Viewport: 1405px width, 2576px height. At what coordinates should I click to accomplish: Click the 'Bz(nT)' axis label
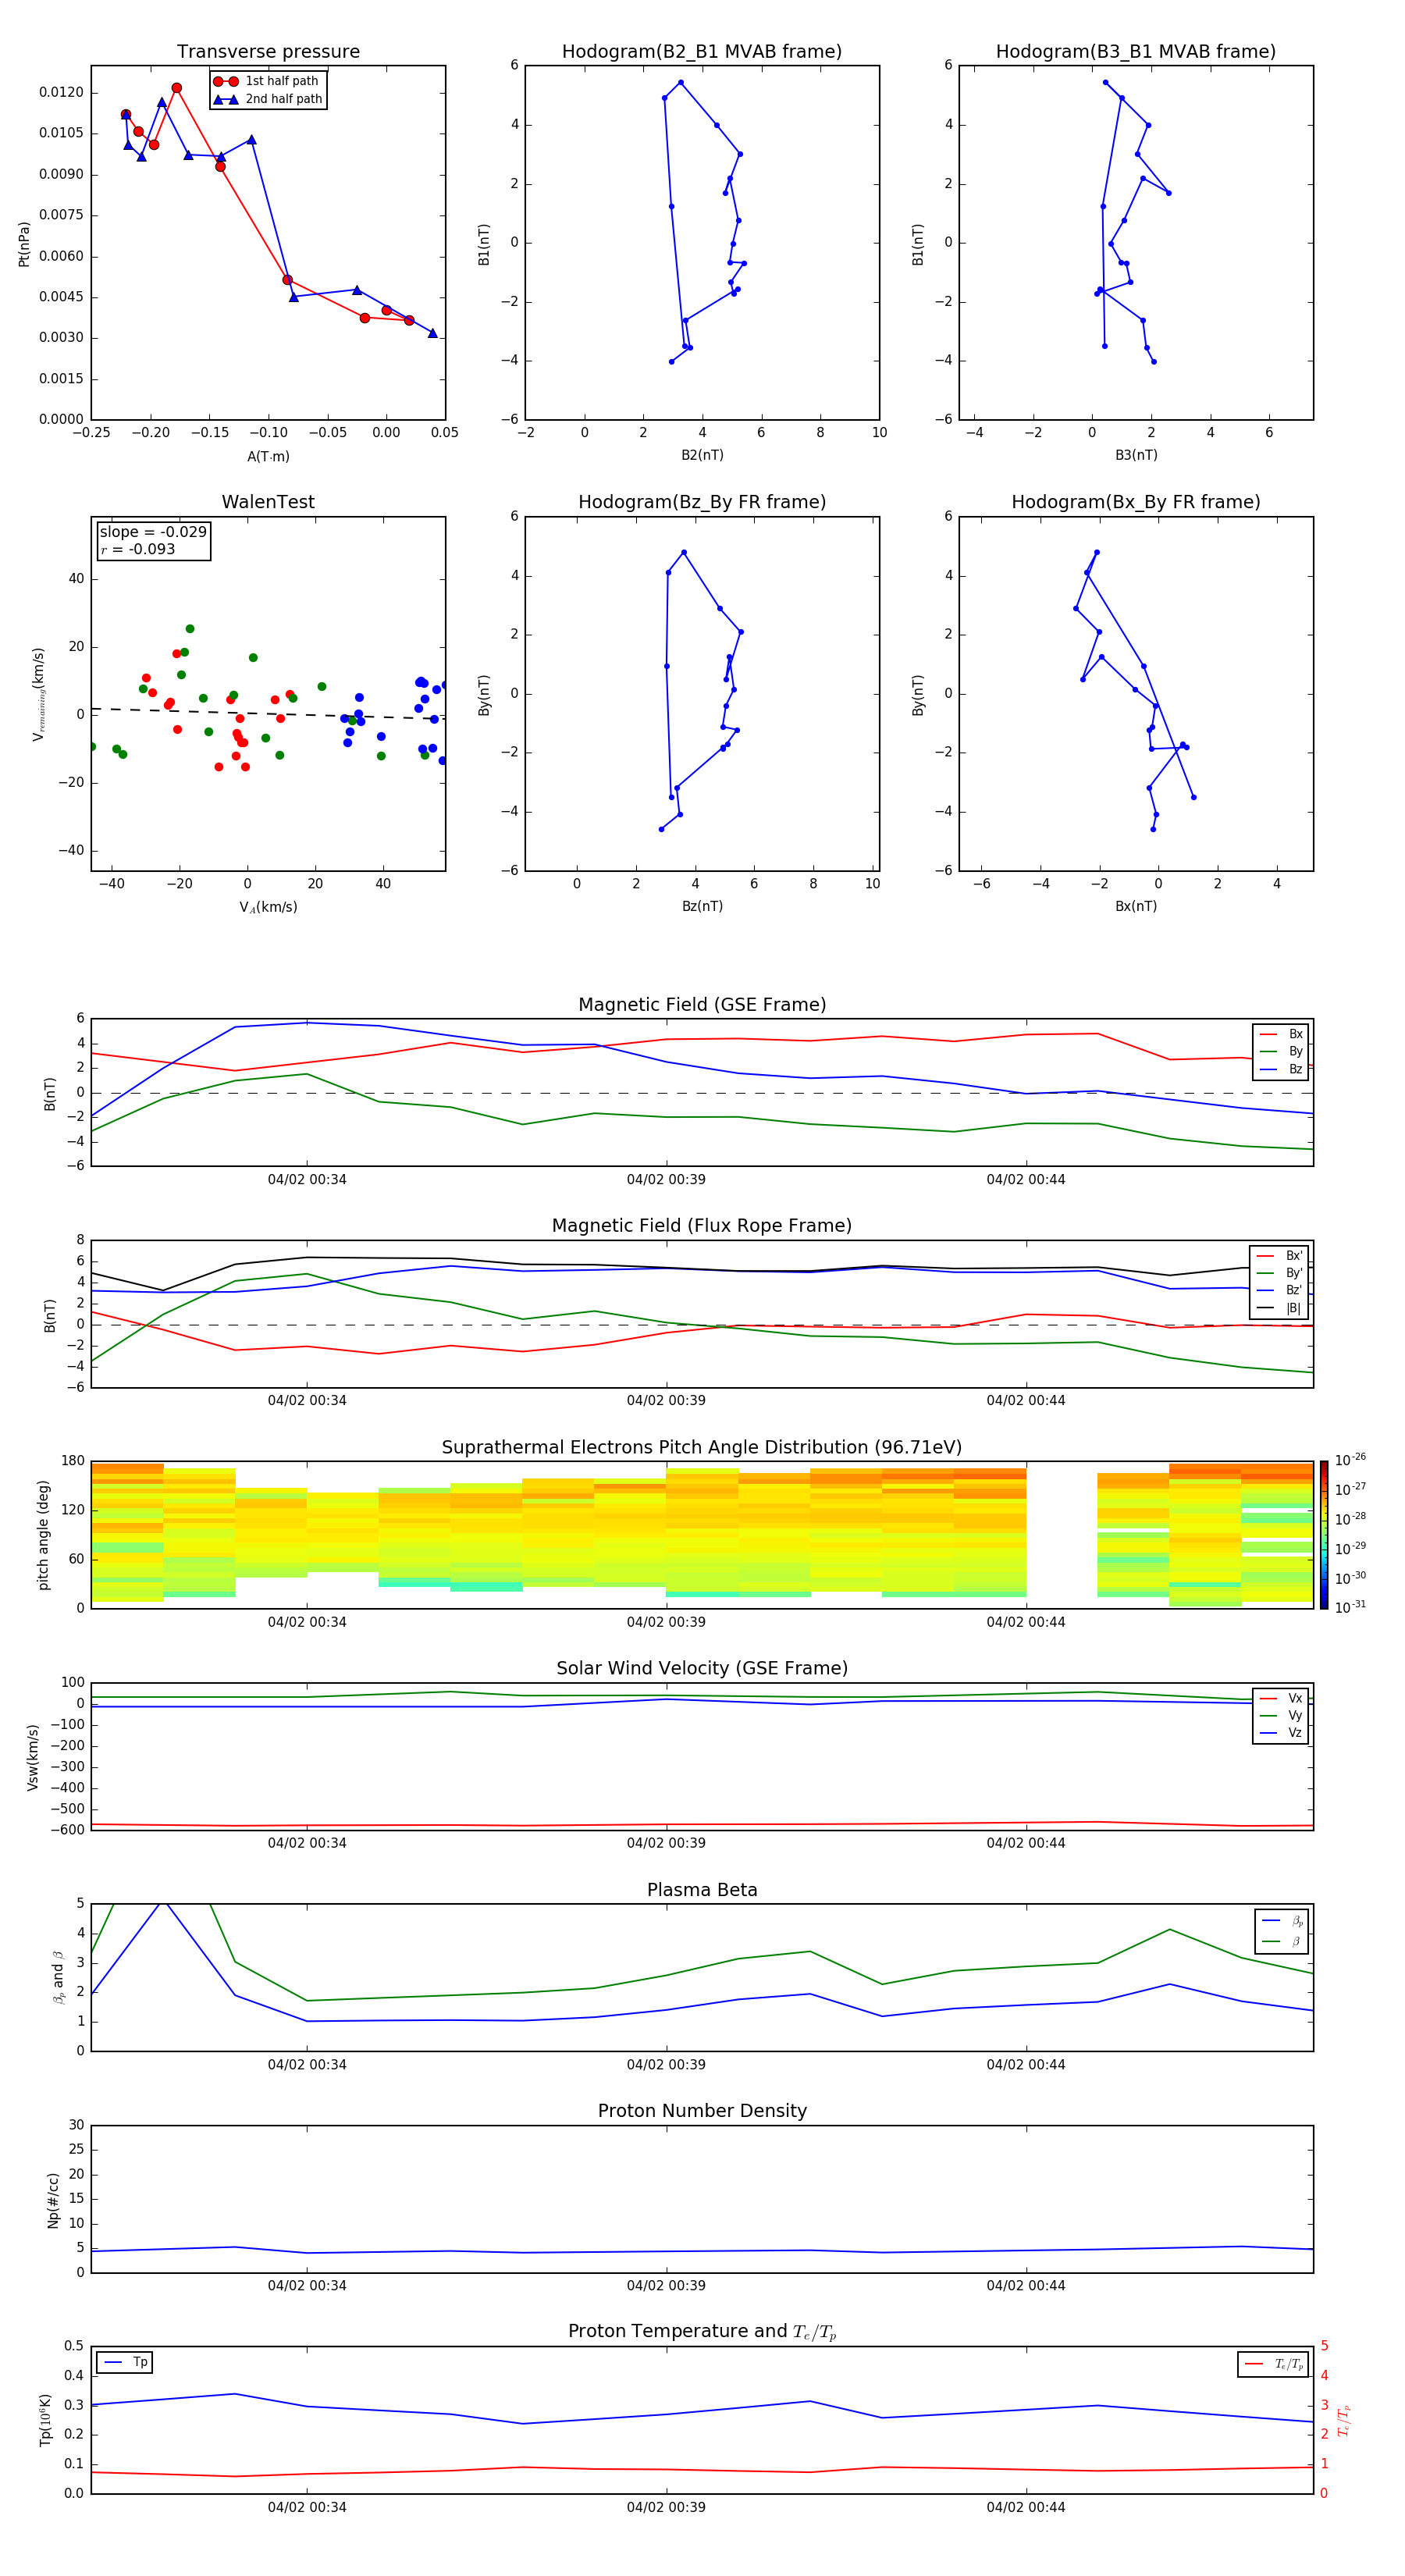702,906
